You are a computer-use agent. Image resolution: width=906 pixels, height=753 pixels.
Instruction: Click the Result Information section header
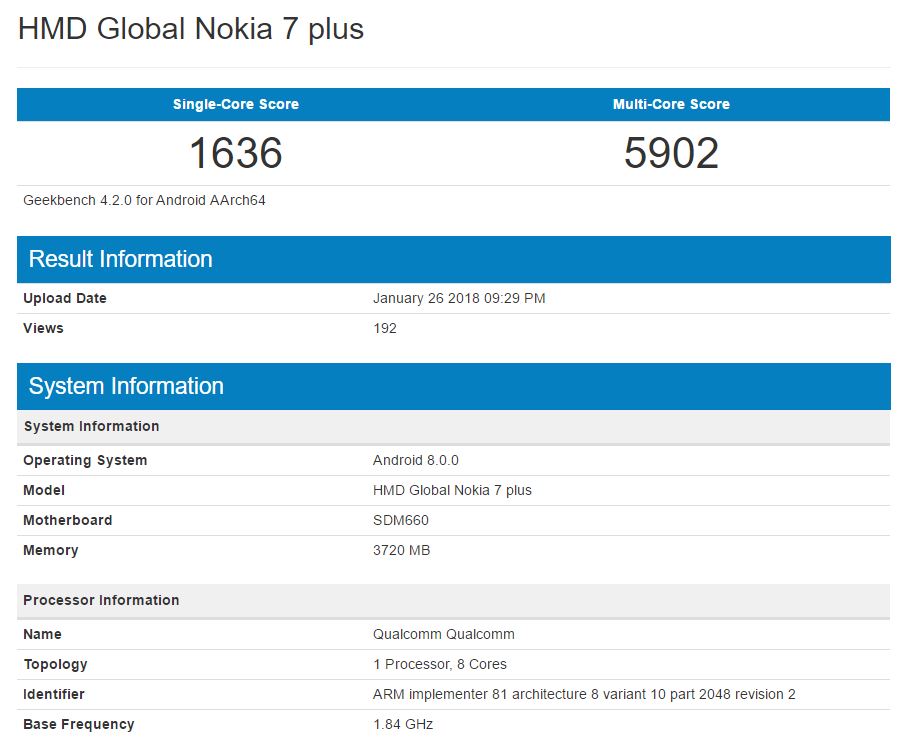454,259
